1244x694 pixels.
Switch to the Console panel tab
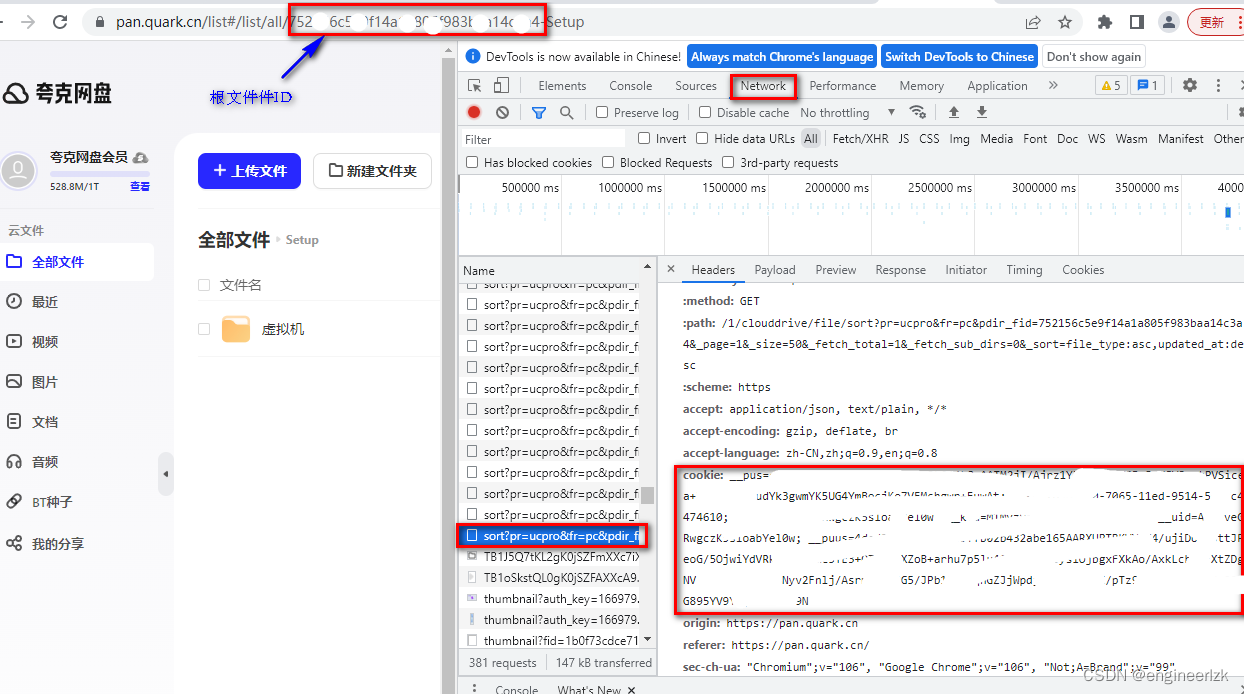tap(631, 86)
